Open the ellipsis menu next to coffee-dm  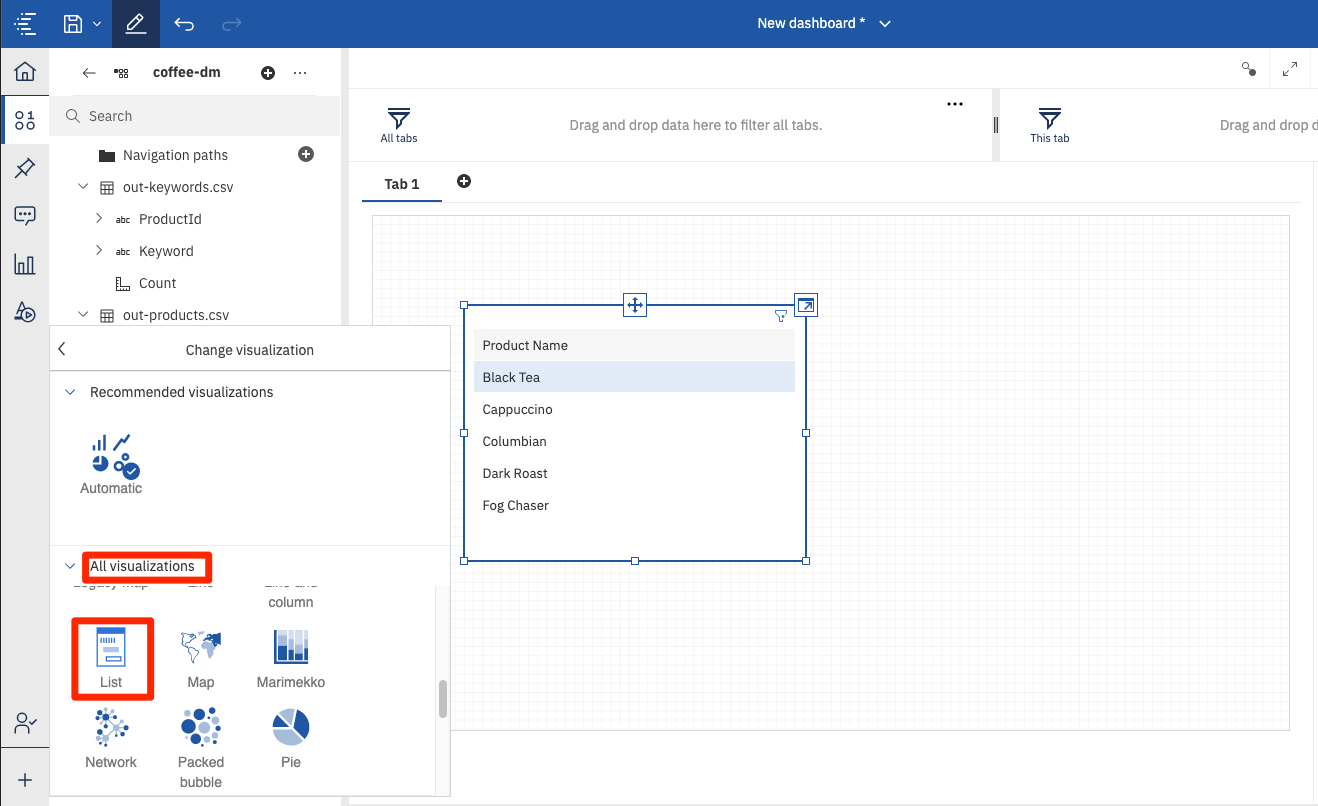(300, 73)
